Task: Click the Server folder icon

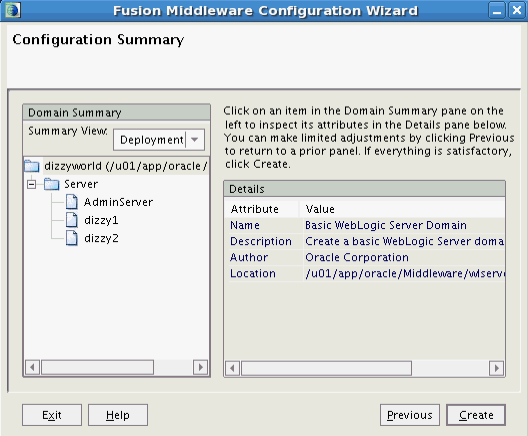Action: [52, 184]
